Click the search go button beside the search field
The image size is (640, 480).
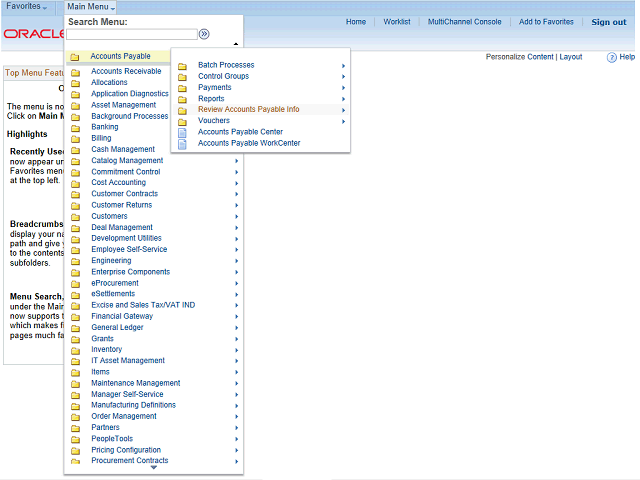click(204, 34)
